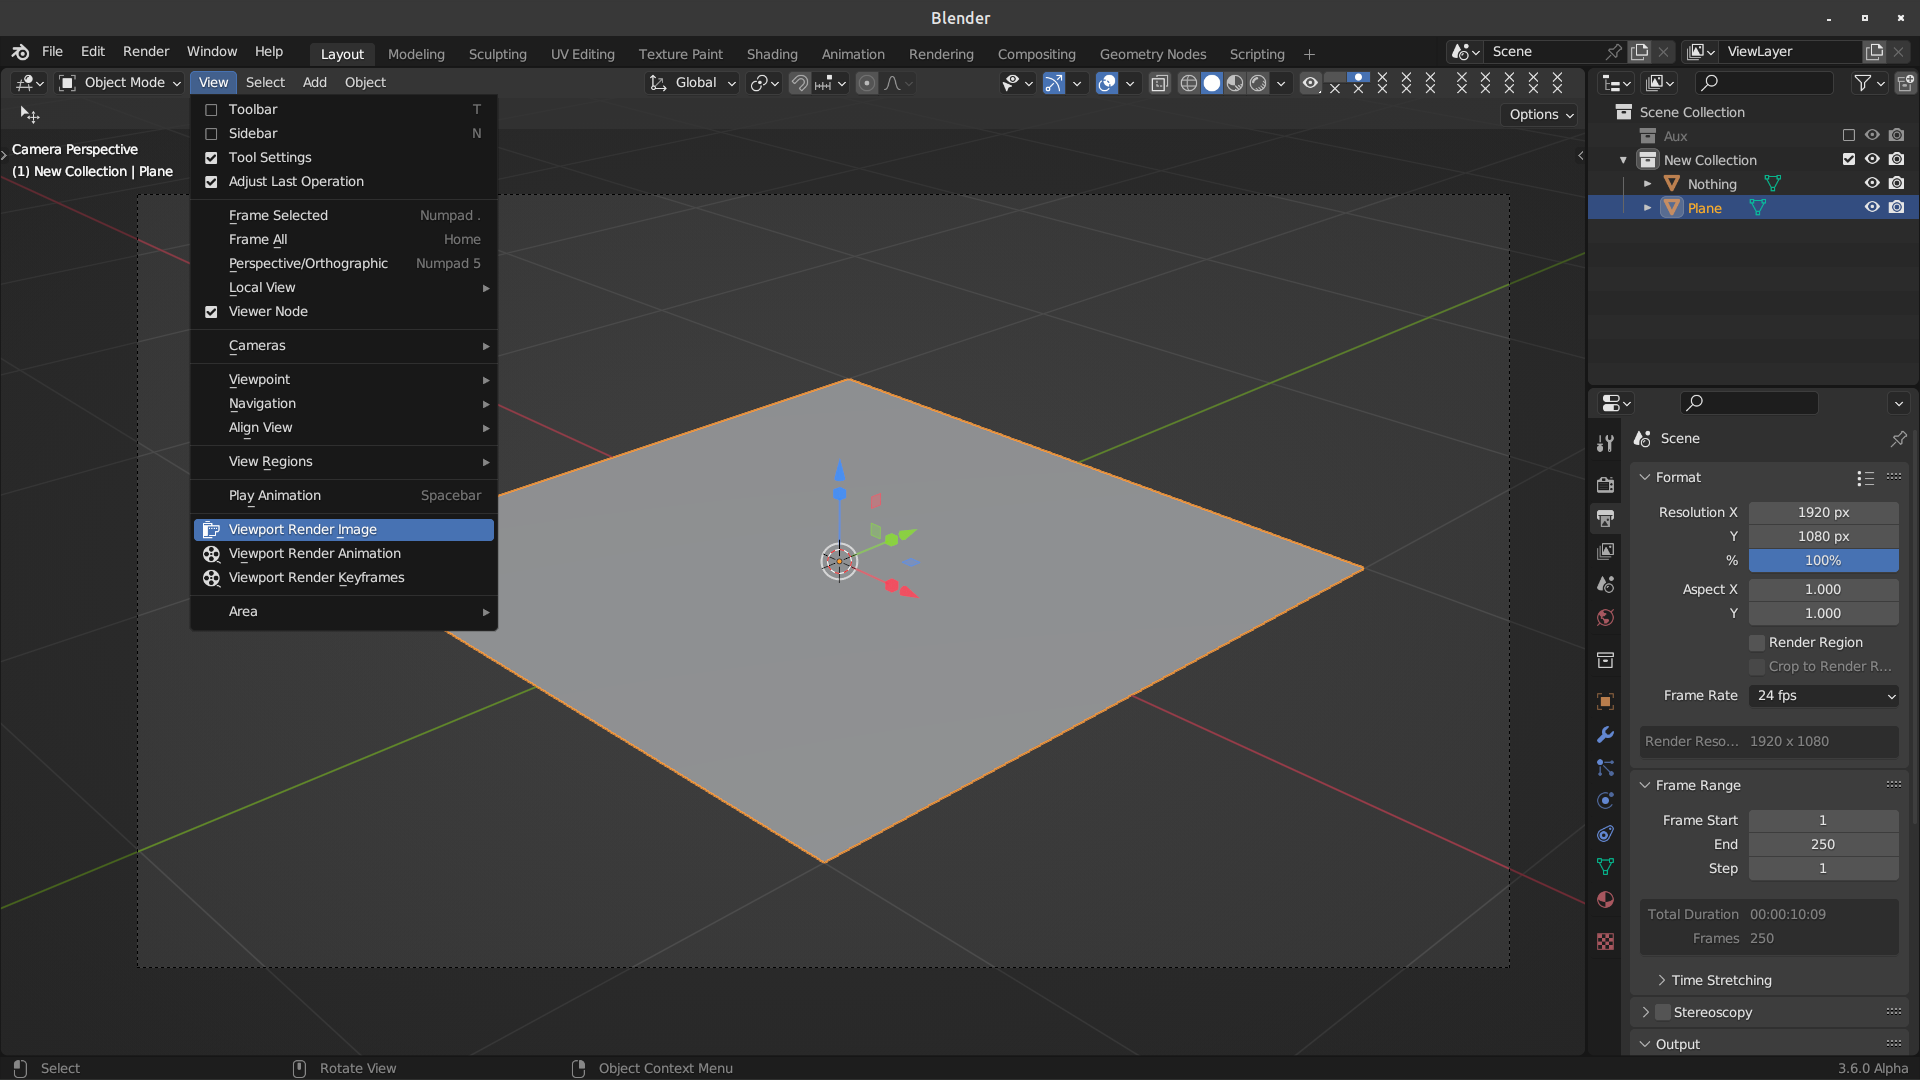The height and width of the screenshot is (1080, 1920).
Task: Enable the Render Region checkbox
Action: pos(1757,643)
